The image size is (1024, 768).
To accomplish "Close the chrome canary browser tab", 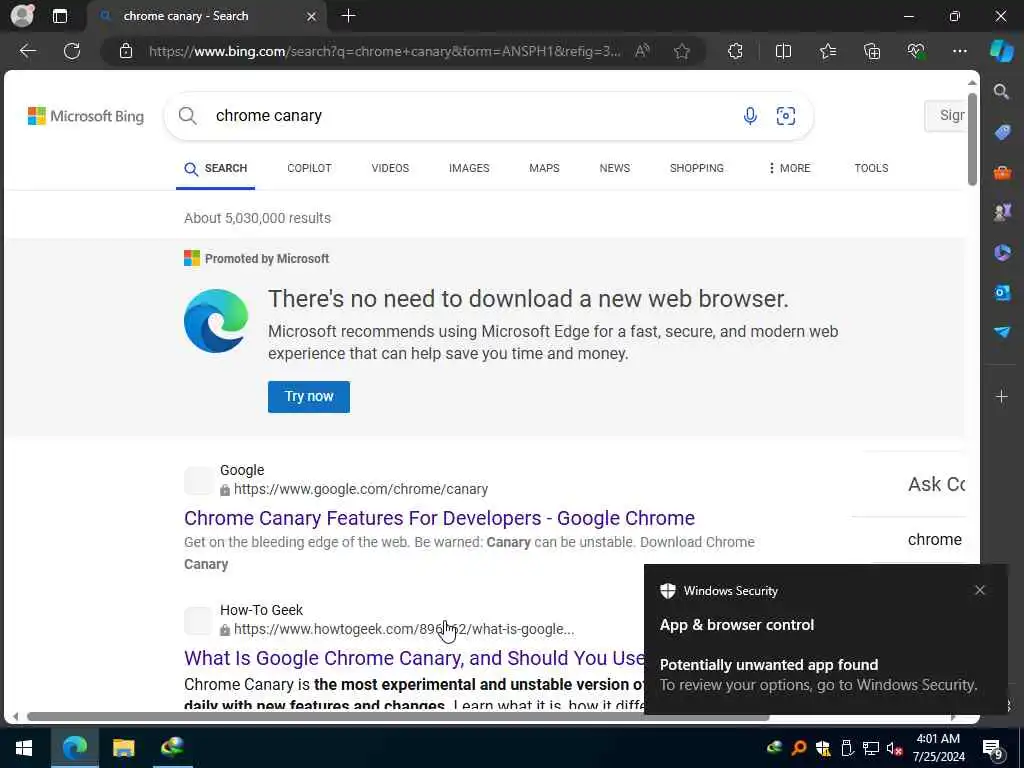I will point(312,16).
